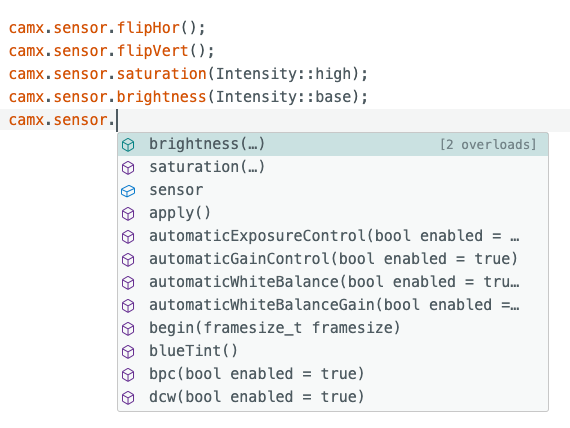Click the cube icon beside automaticExposureControl
This screenshot has width=570, height=428.
click(x=128, y=237)
